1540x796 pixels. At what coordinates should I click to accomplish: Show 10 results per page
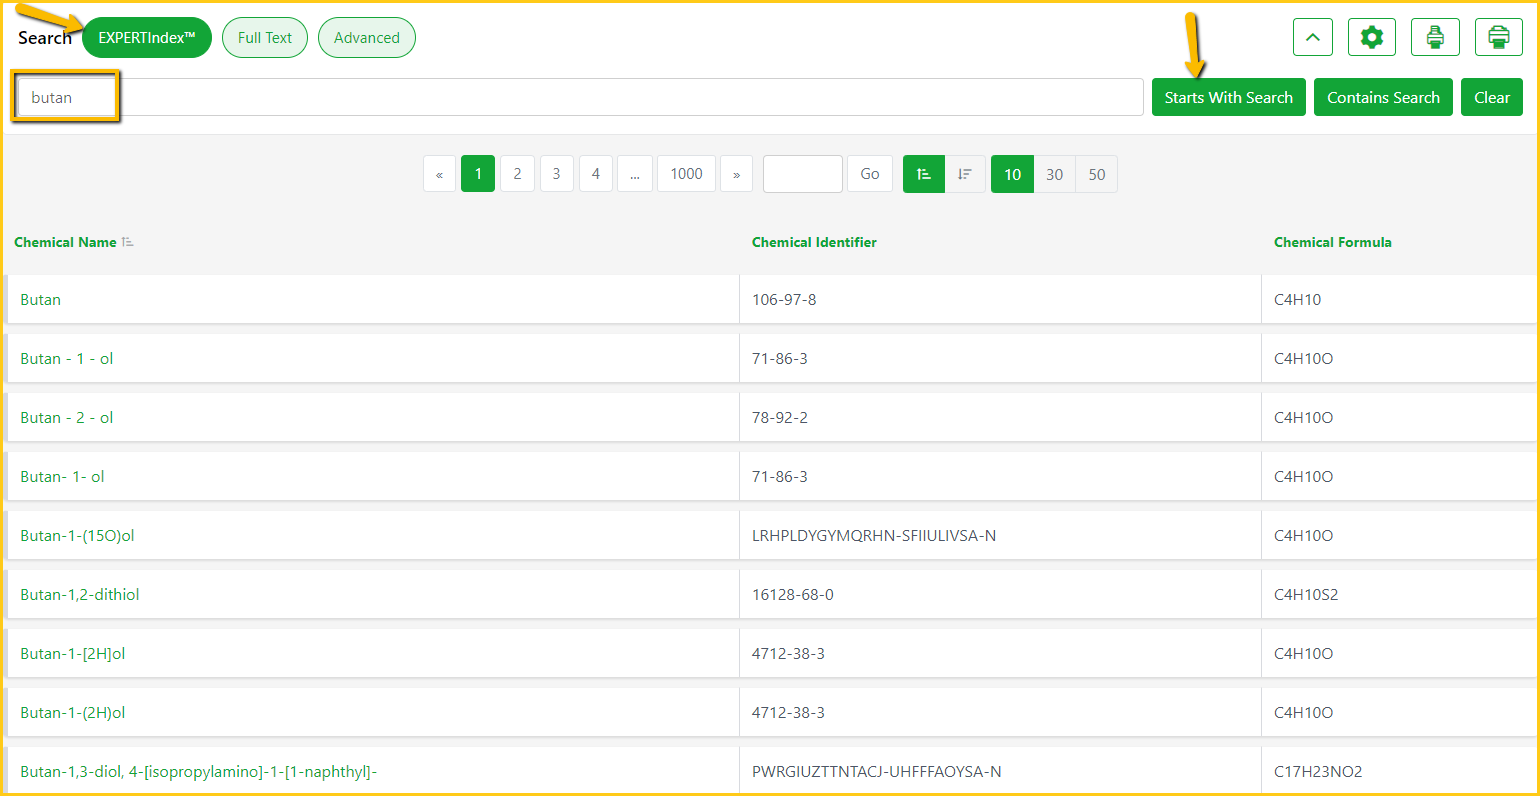(1012, 174)
